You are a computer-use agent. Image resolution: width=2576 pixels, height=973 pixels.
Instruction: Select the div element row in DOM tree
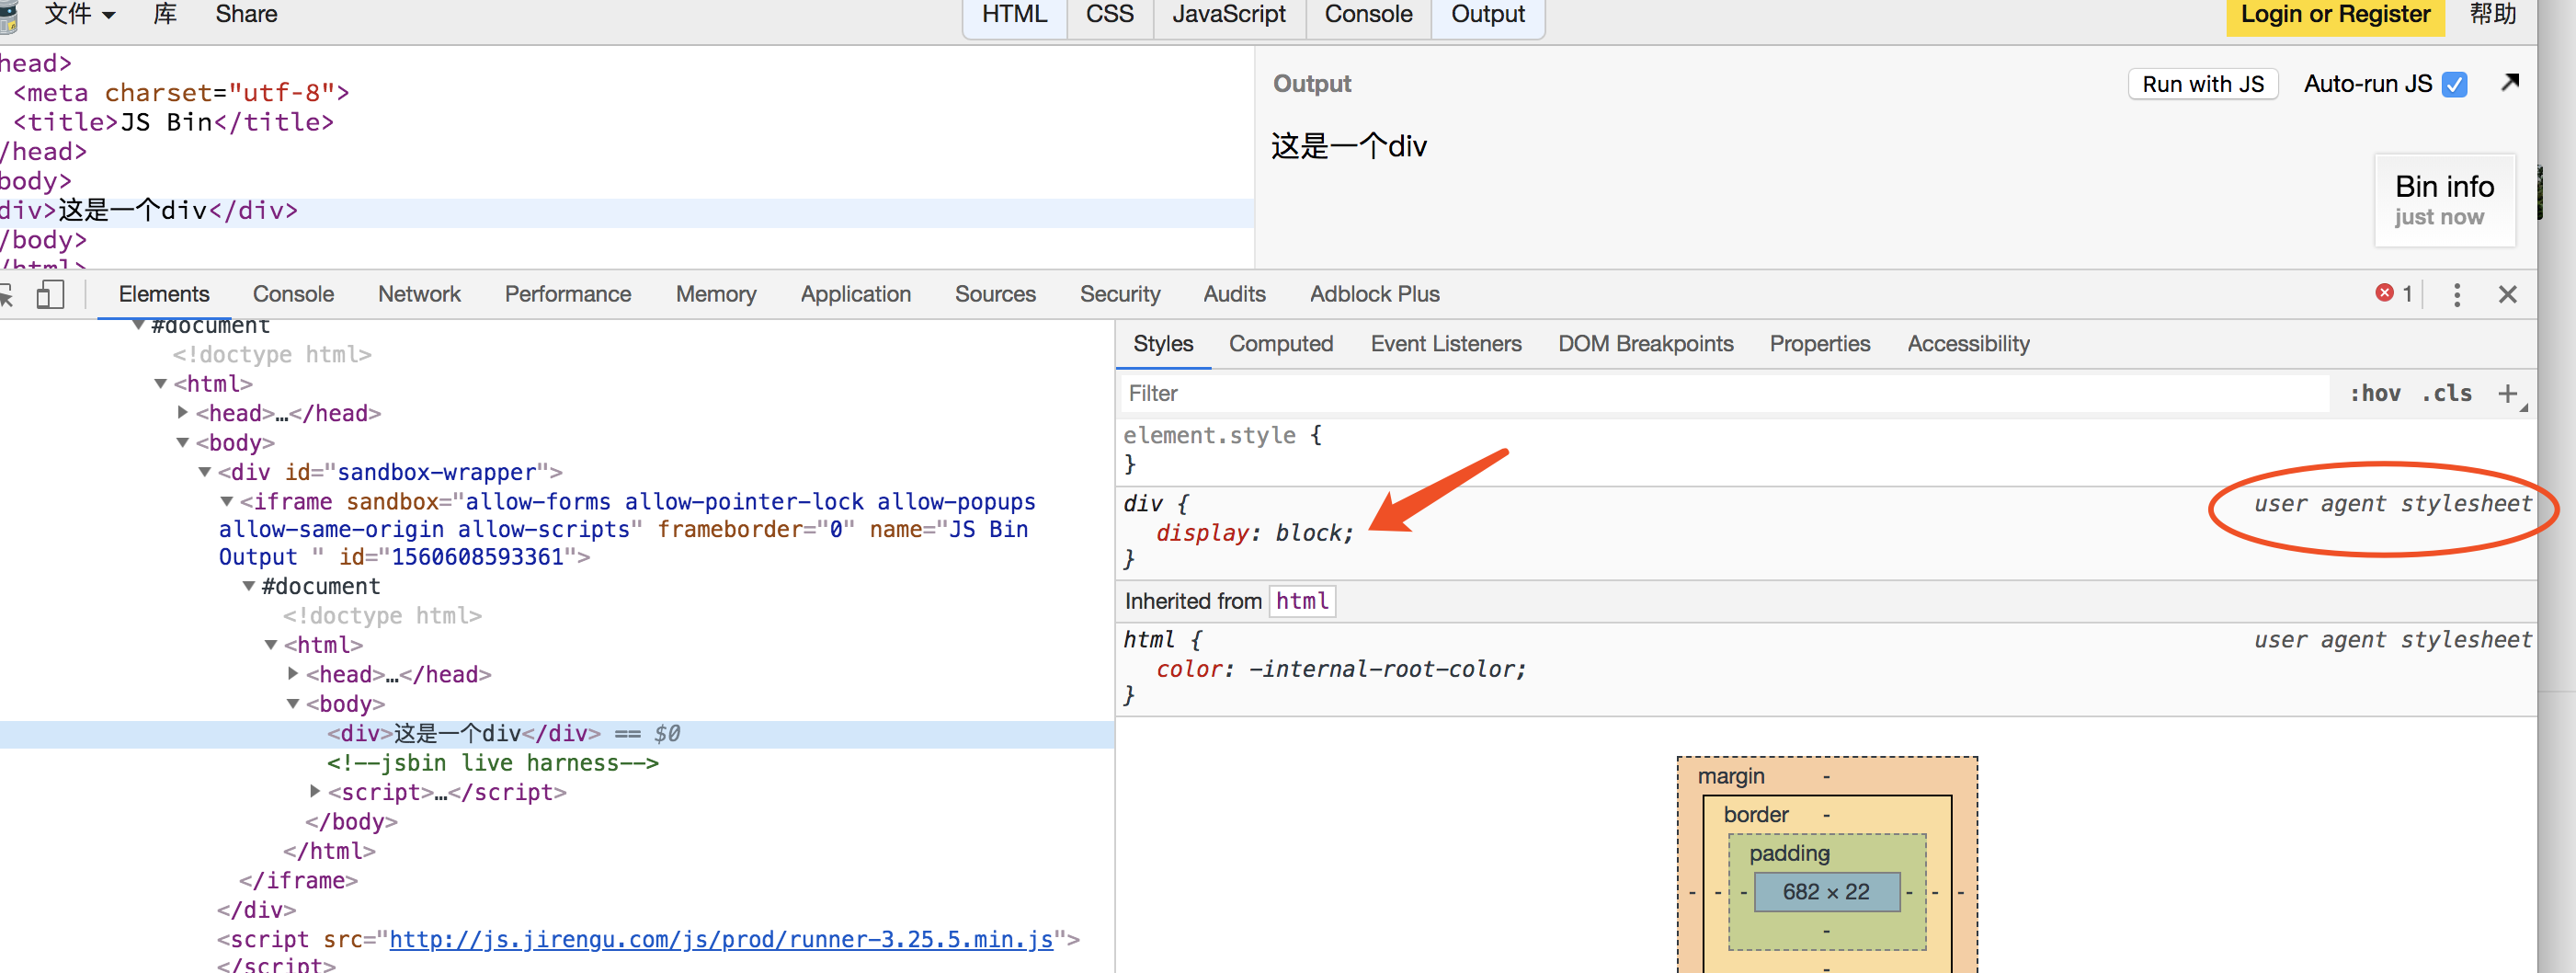tap(557, 733)
